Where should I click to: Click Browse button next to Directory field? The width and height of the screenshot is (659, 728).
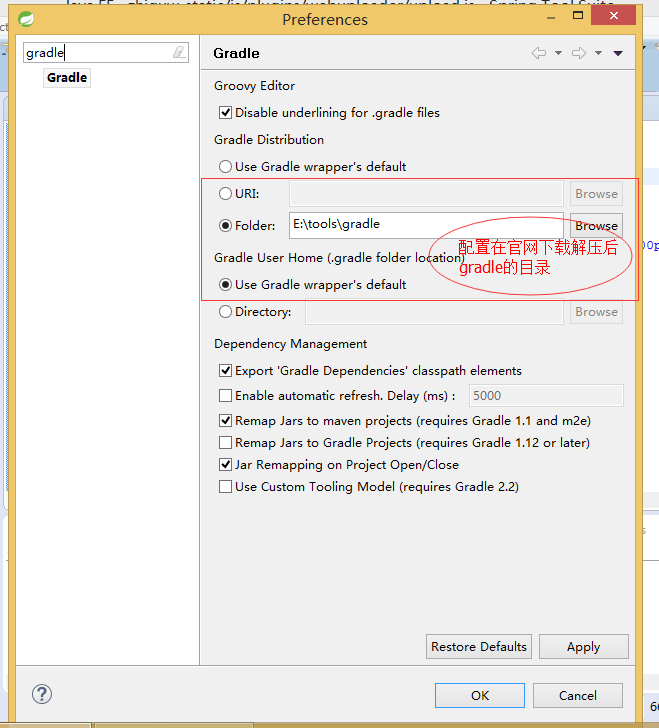[596, 312]
